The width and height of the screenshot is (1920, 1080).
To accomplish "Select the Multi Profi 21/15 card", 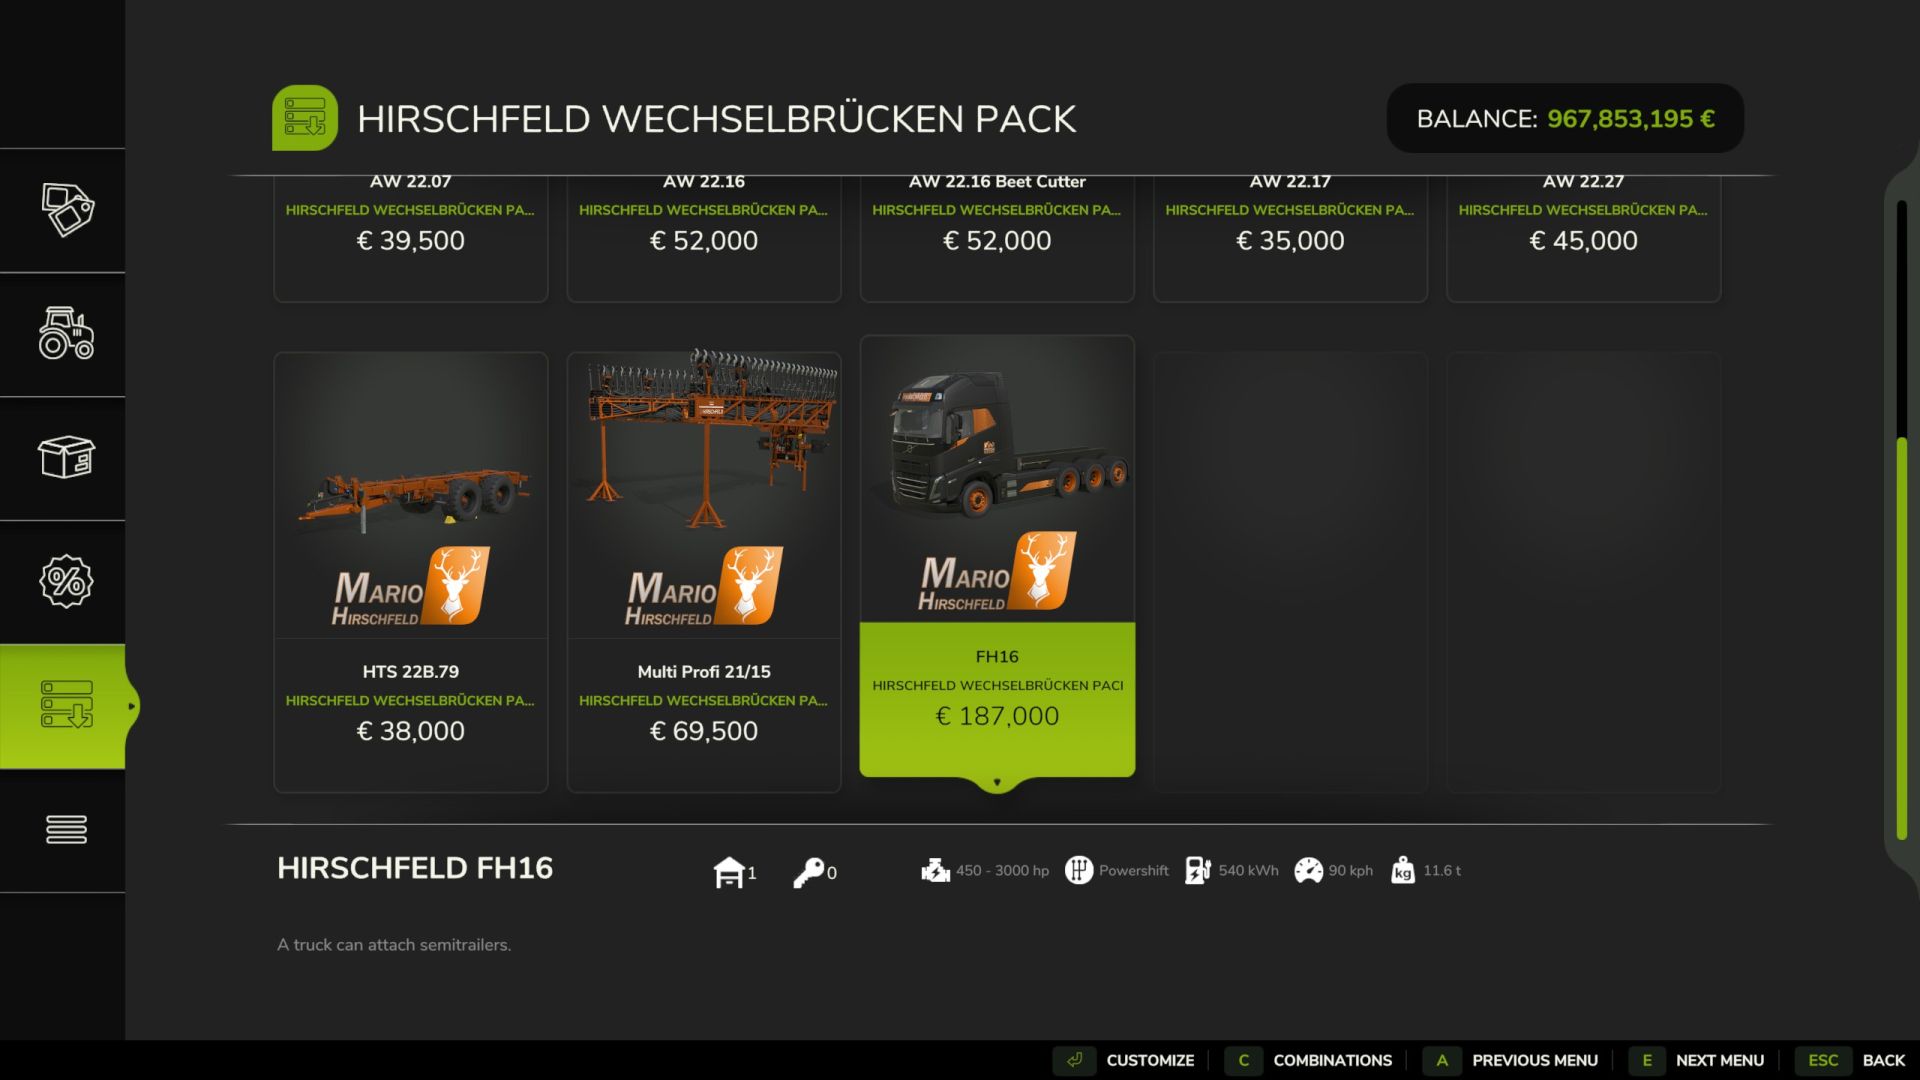I will [704, 572].
